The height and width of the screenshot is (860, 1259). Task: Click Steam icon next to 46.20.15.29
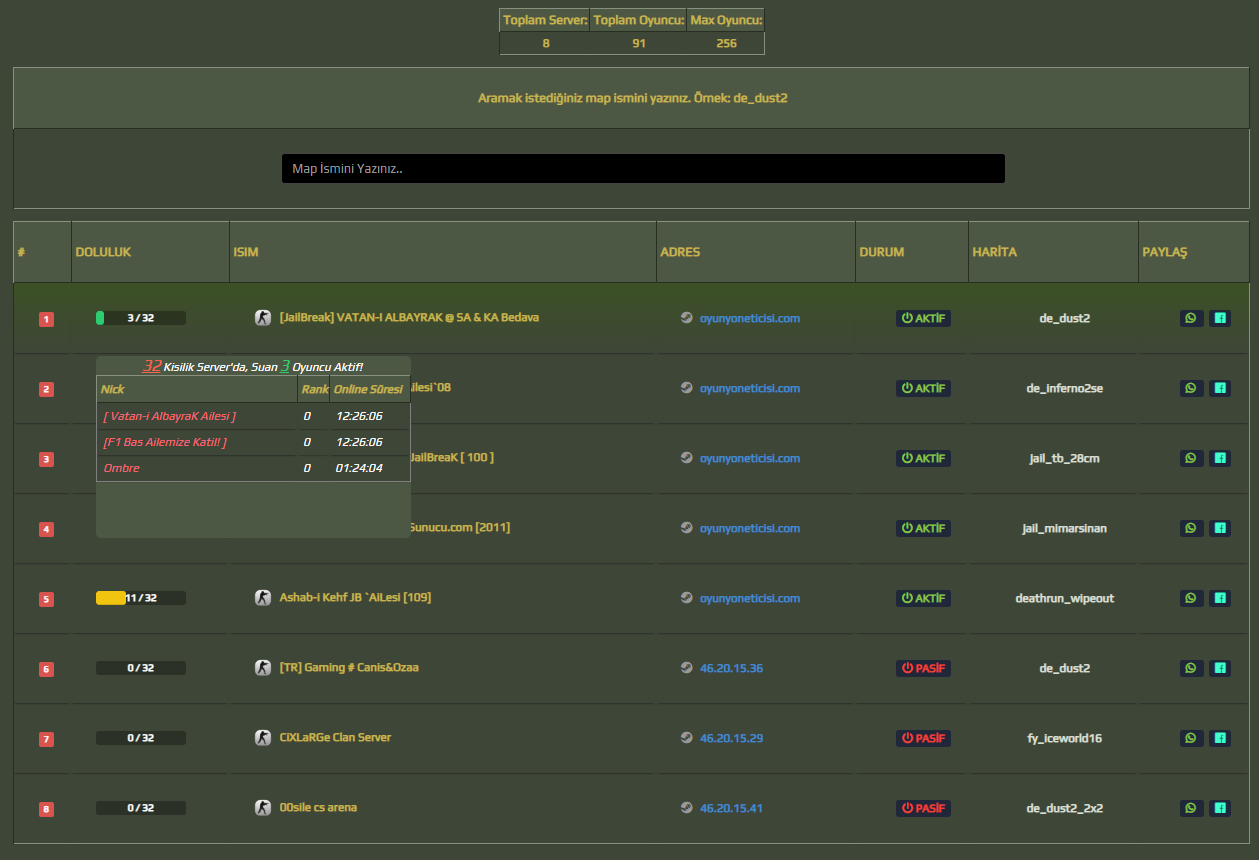point(686,738)
